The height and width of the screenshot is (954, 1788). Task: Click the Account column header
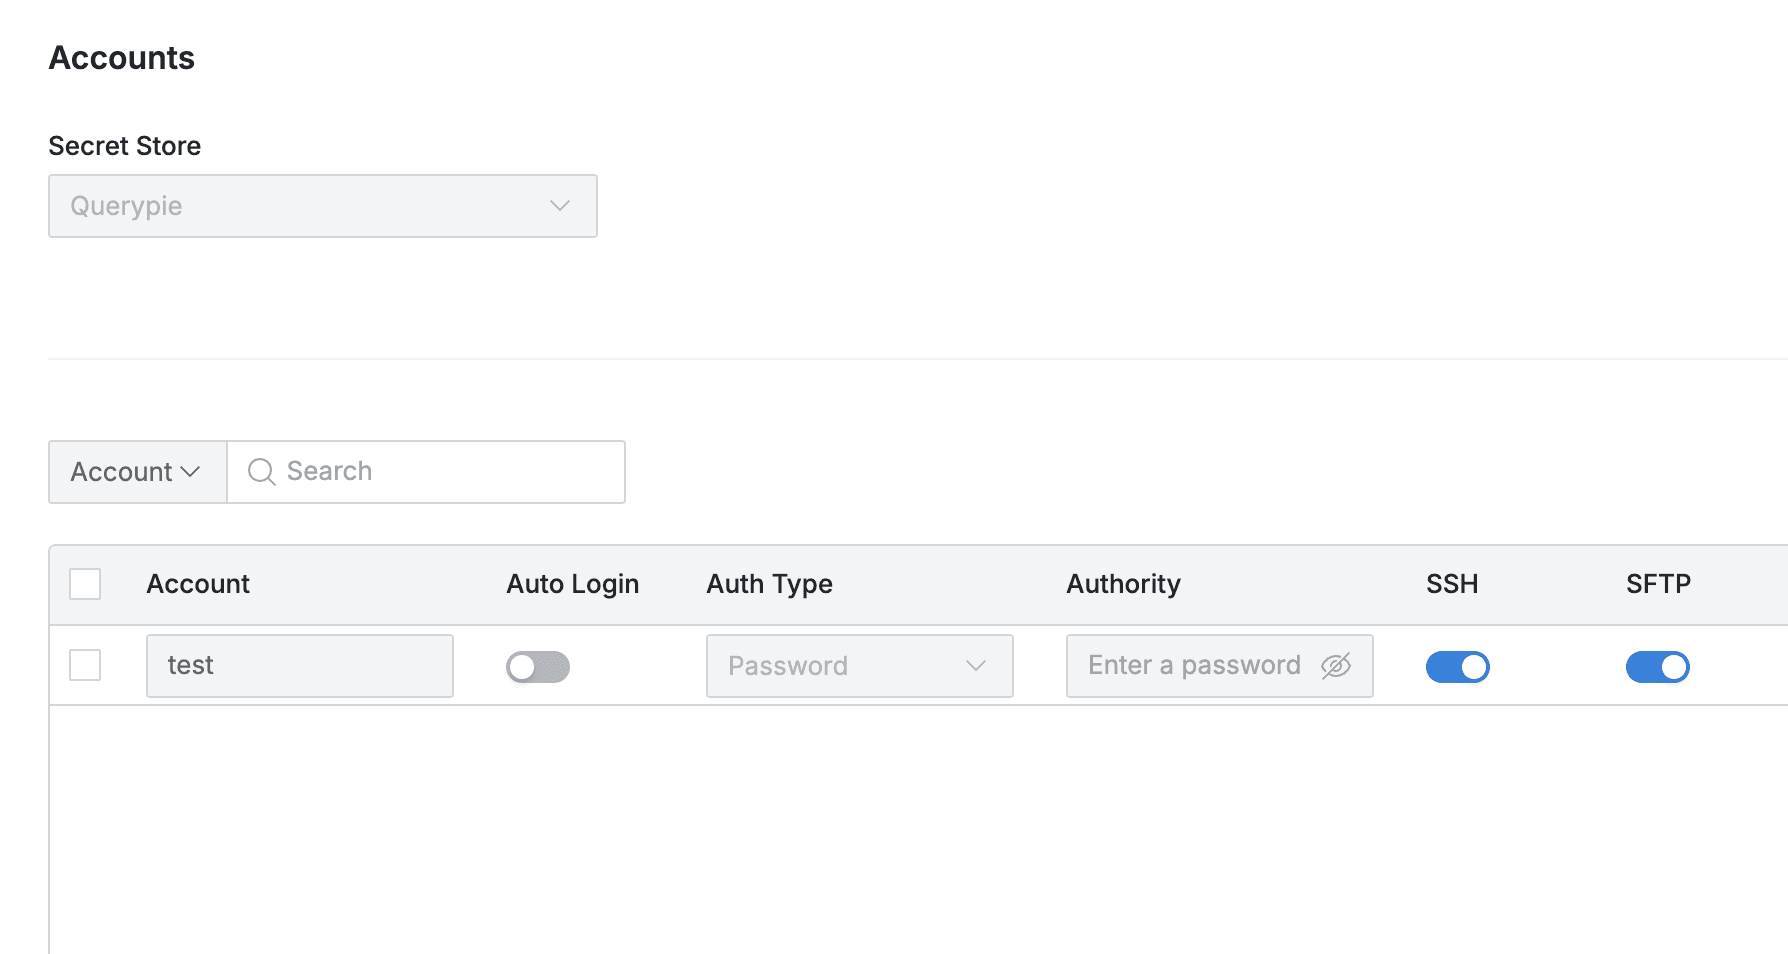(198, 584)
